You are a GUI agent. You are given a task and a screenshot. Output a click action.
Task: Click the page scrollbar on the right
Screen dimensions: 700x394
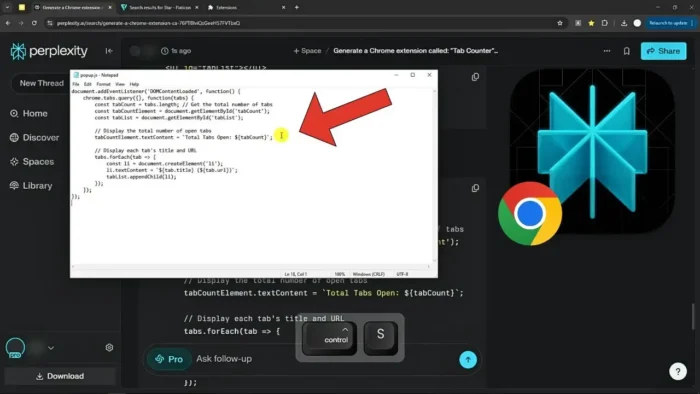coord(693,316)
